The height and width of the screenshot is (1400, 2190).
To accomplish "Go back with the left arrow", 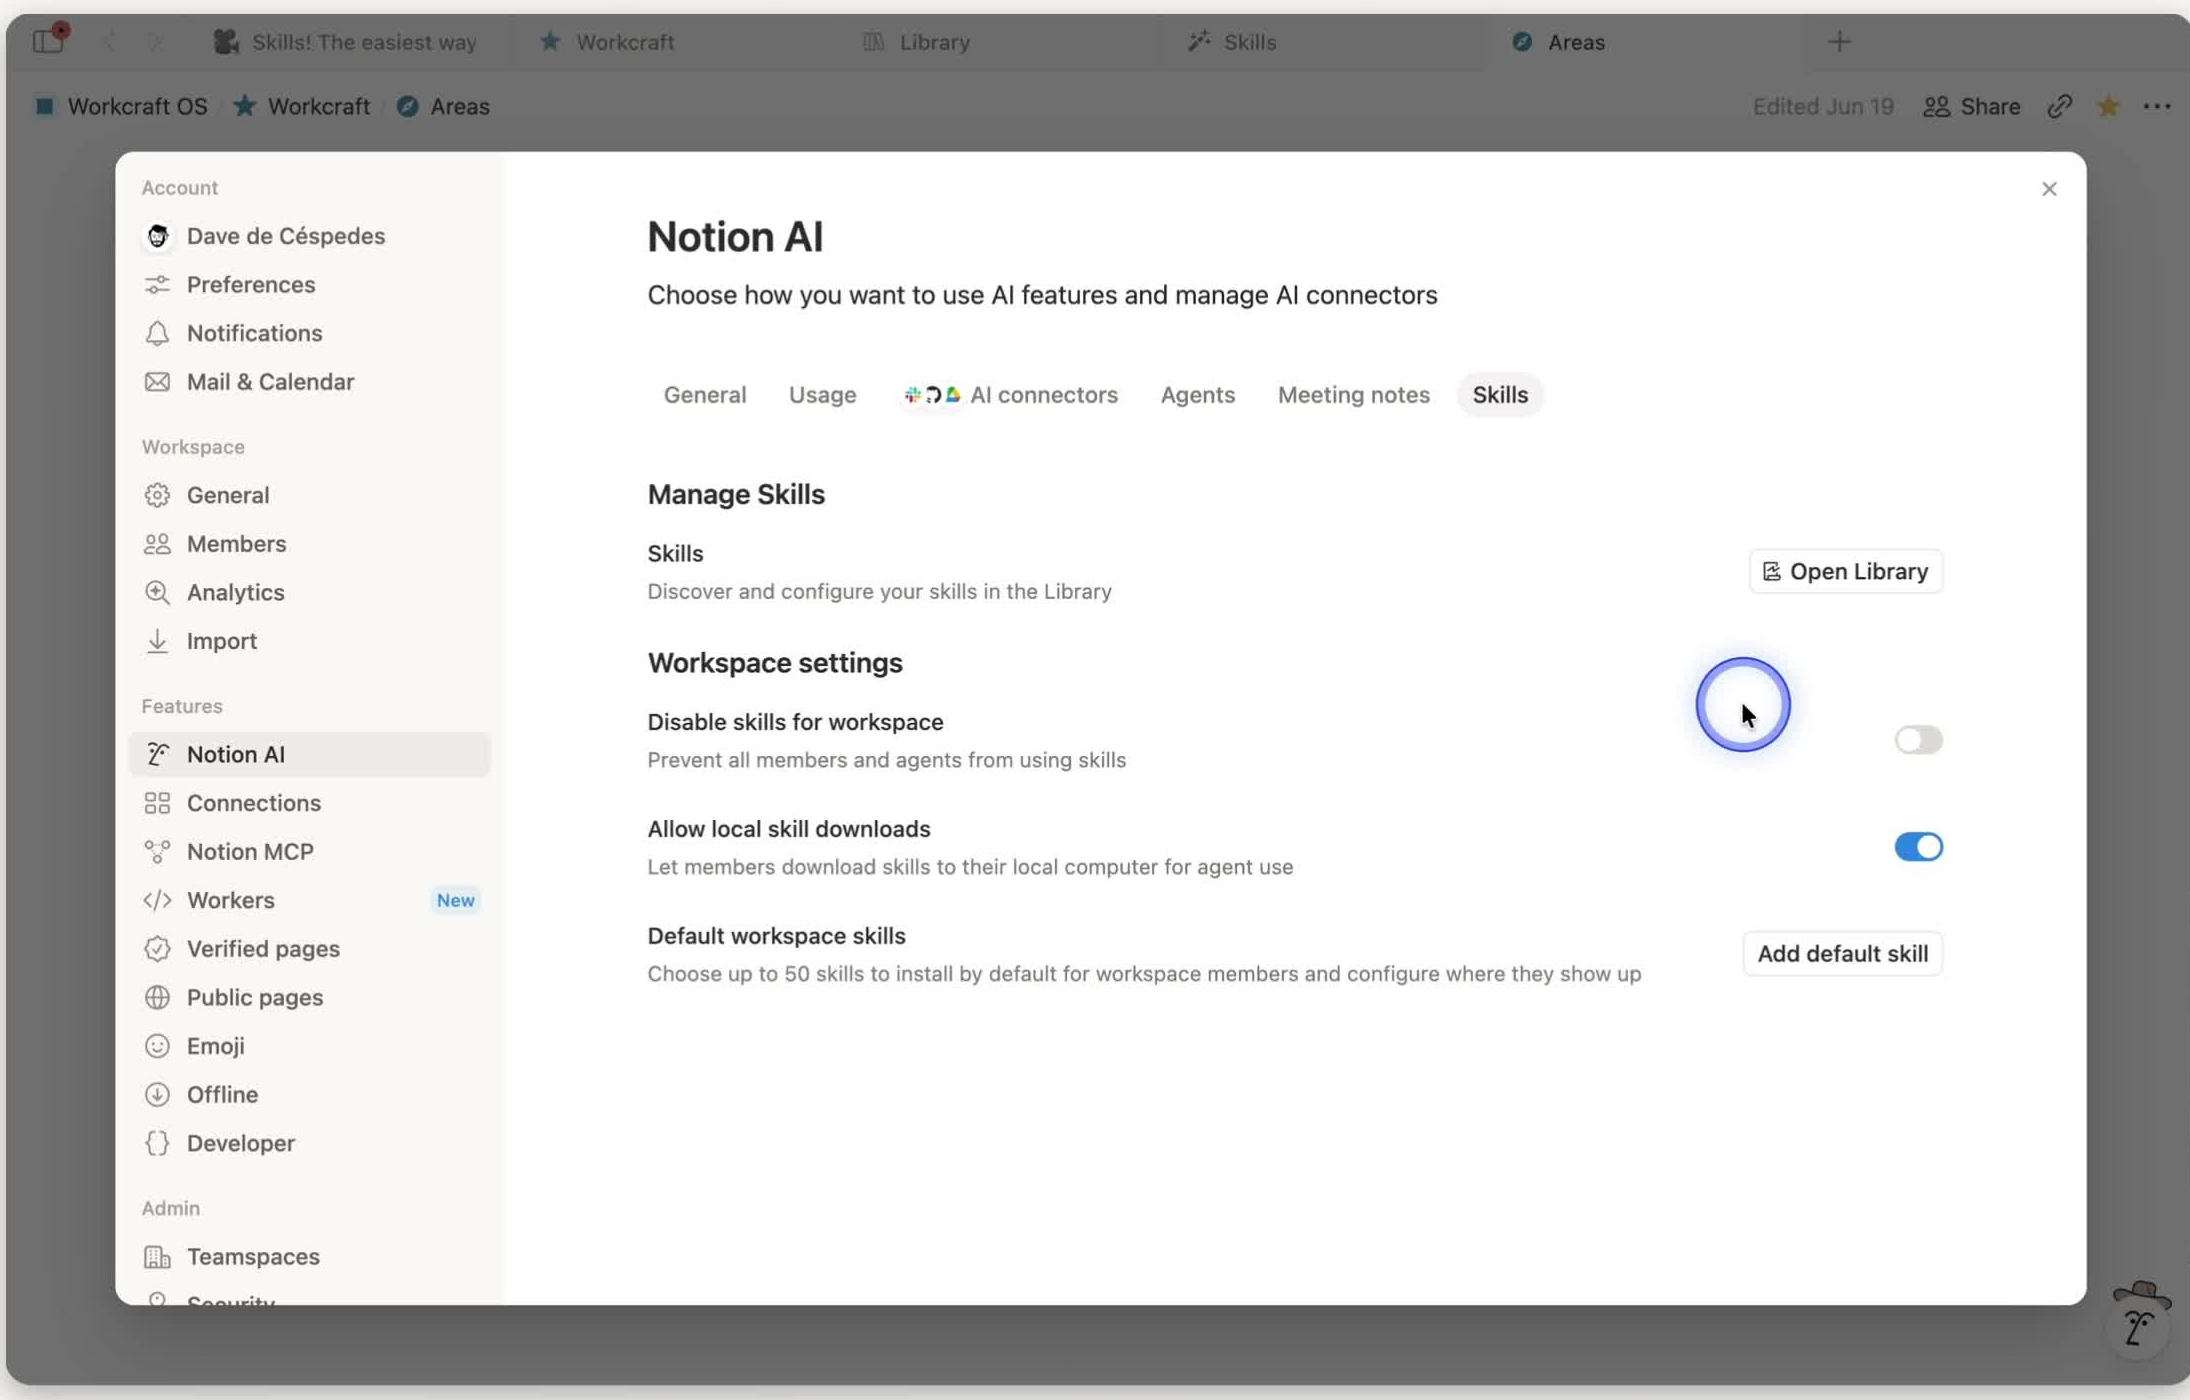I will [x=109, y=41].
